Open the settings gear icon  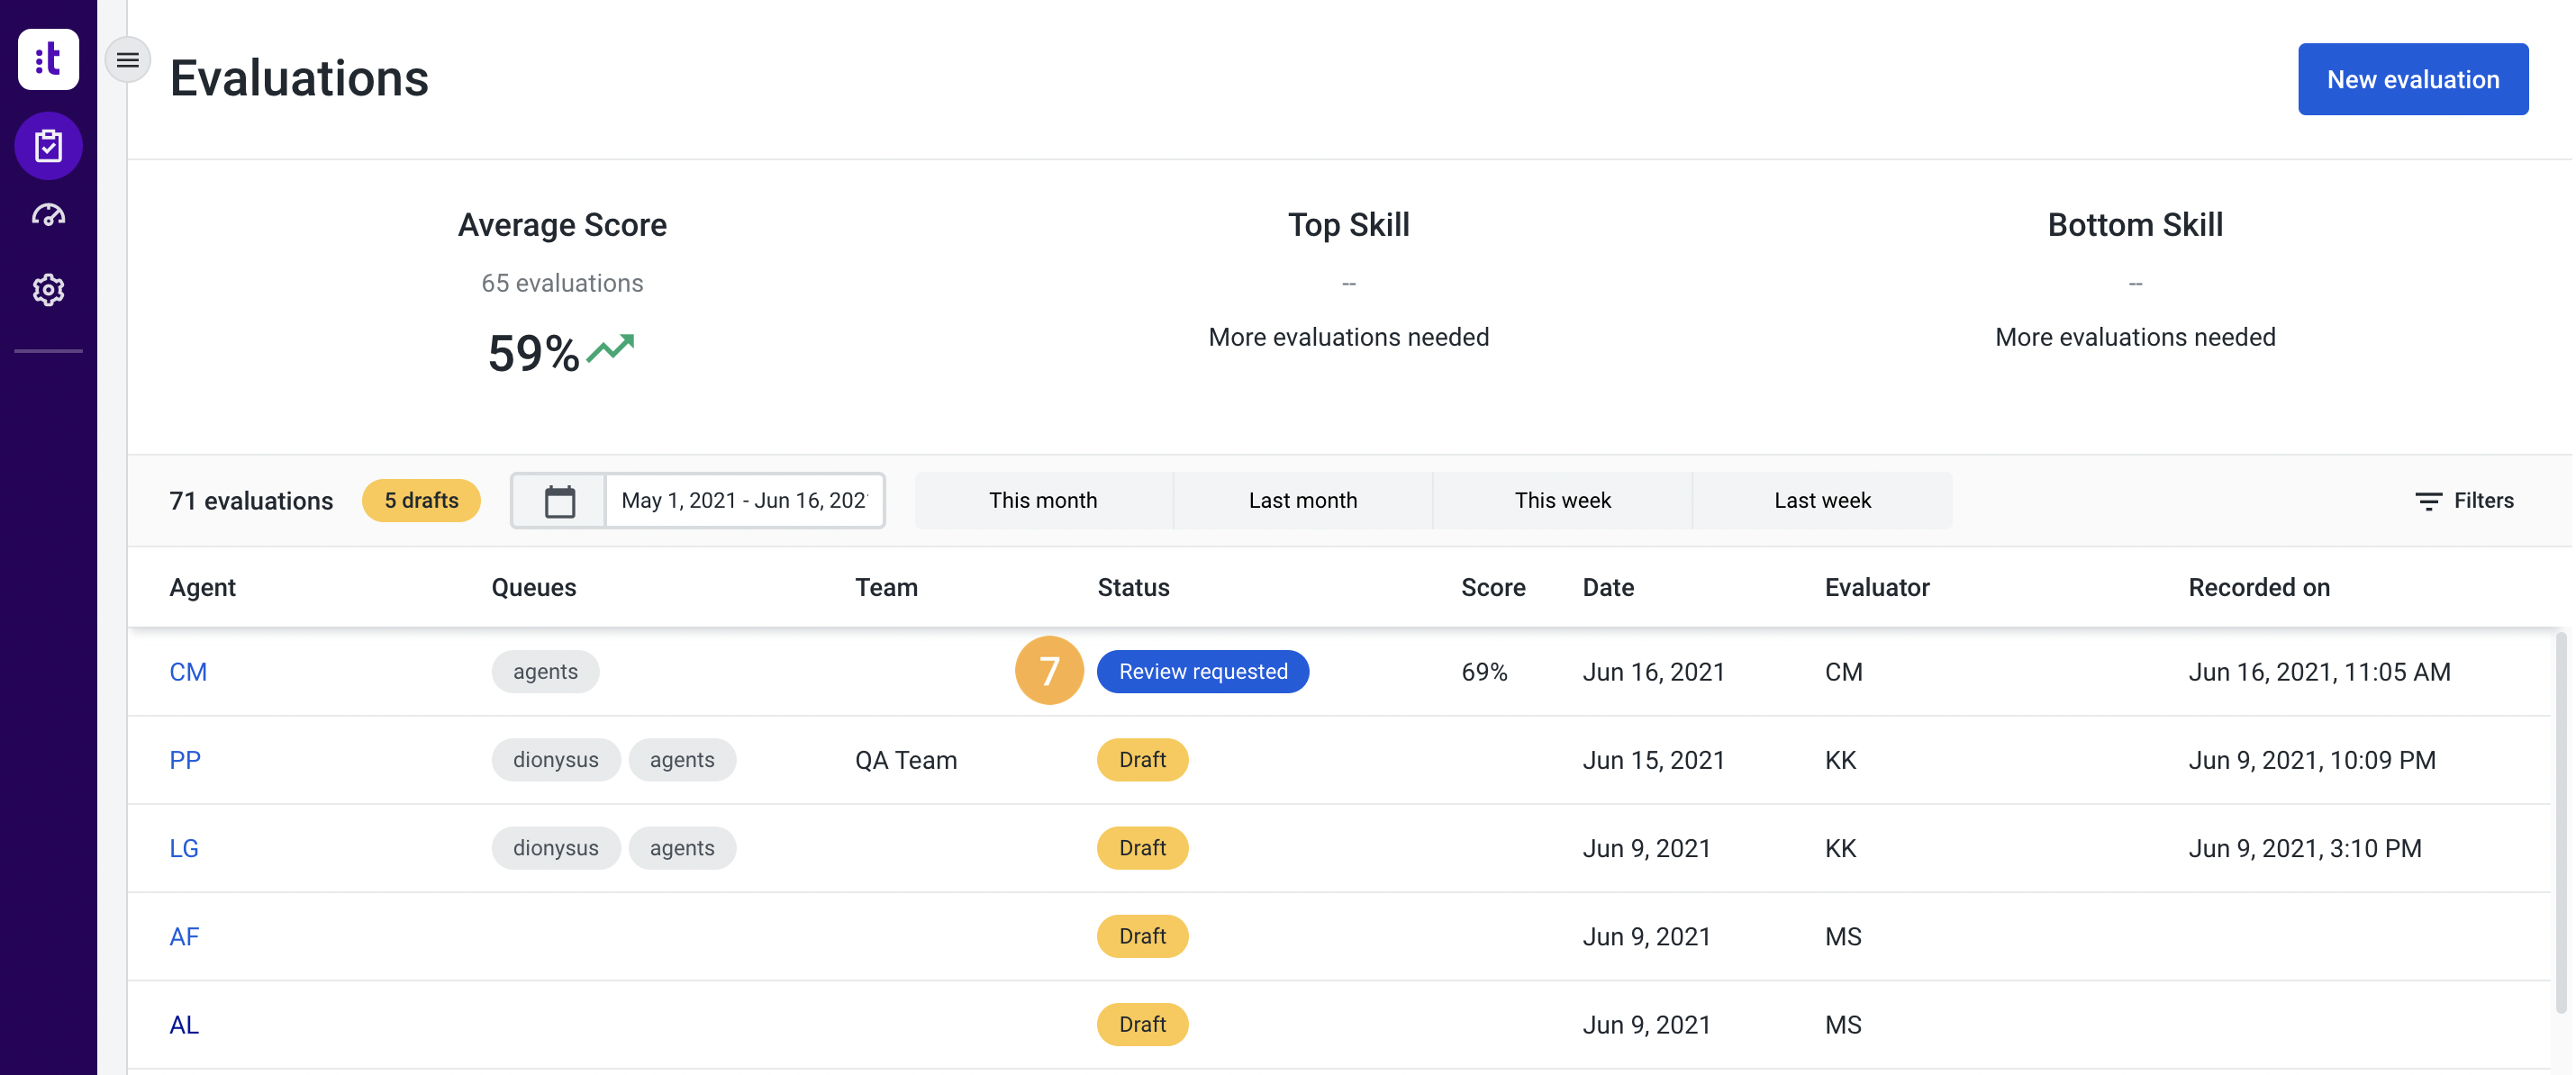[48, 290]
